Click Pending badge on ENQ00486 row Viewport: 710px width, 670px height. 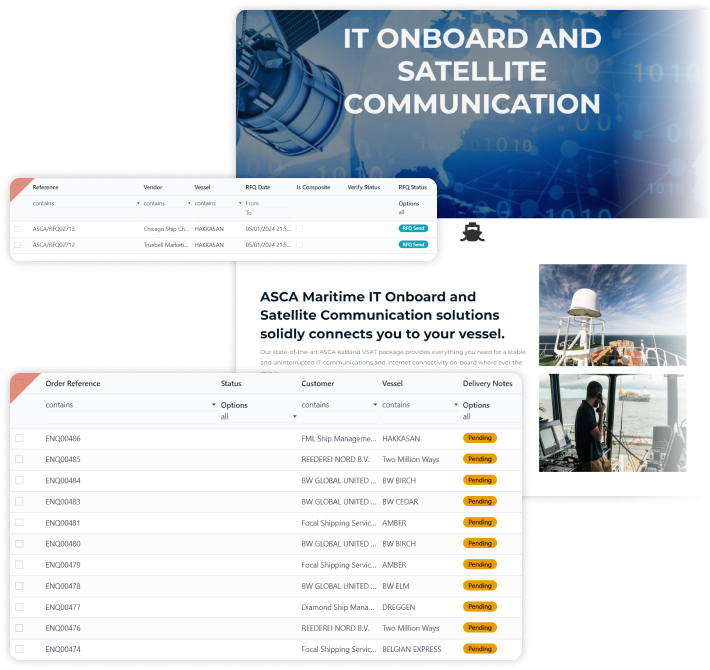tap(480, 438)
